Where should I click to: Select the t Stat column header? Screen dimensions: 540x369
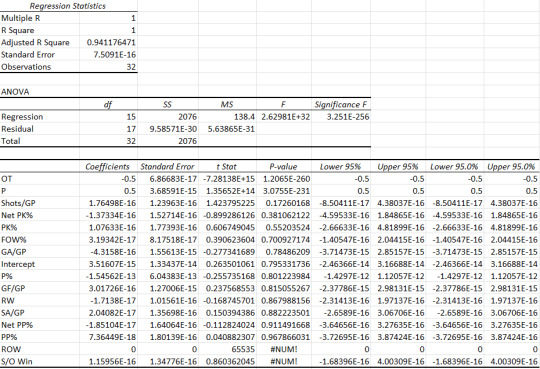point(227,167)
